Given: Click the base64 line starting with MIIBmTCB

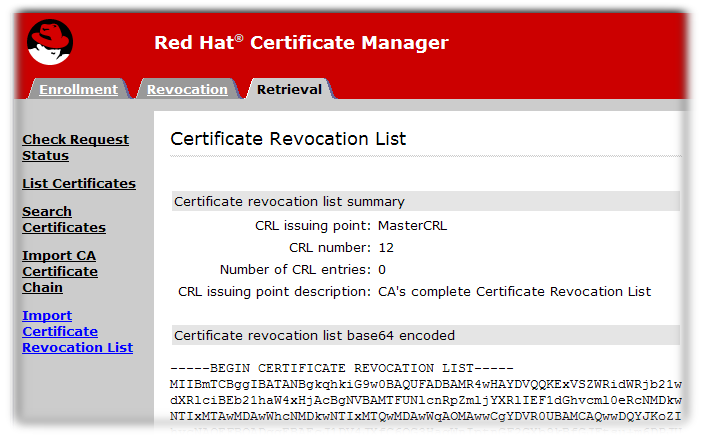Looking at the screenshot, I should pos(425,384).
